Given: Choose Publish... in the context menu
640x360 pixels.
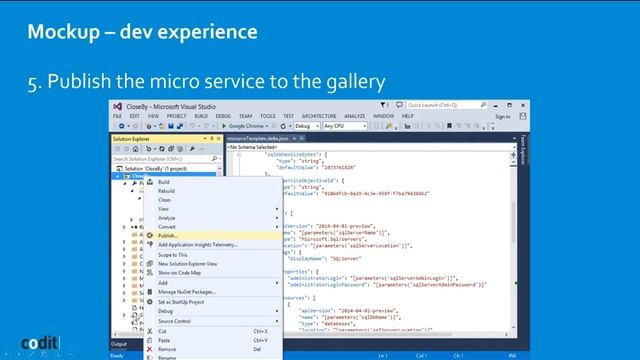Looking at the screenshot, I should point(213,236).
